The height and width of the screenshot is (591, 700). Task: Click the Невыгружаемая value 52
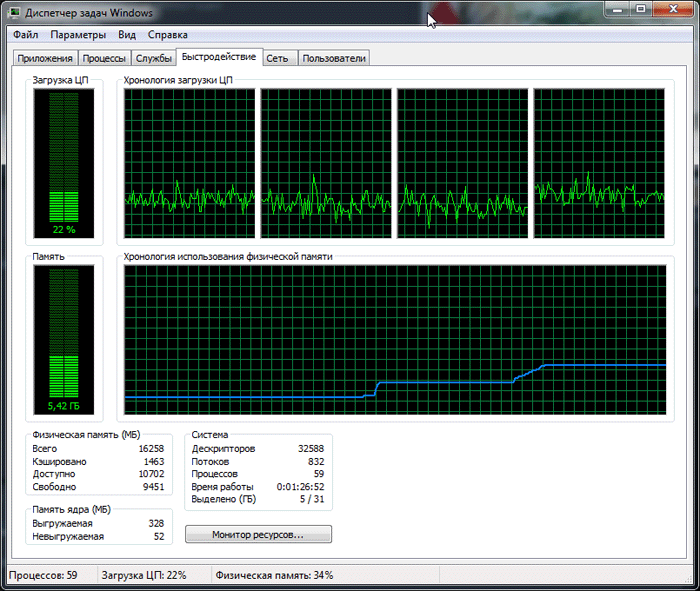[x=159, y=536]
